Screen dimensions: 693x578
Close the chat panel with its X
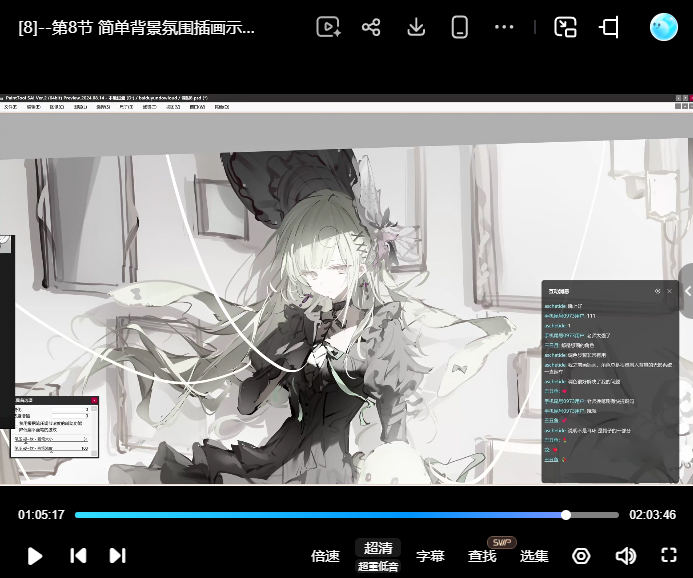(670, 291)
